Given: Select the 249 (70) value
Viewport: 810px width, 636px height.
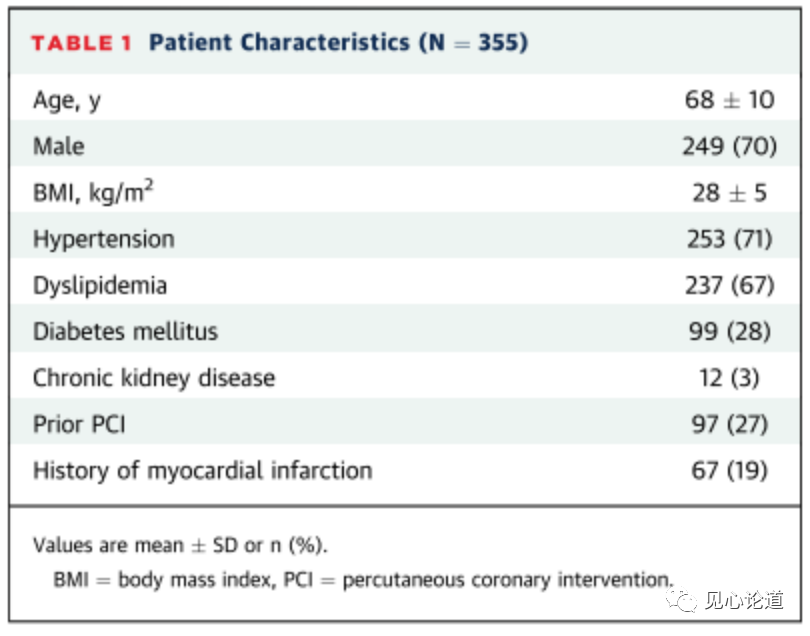Looking at the screenshot, I should [729, 146].
